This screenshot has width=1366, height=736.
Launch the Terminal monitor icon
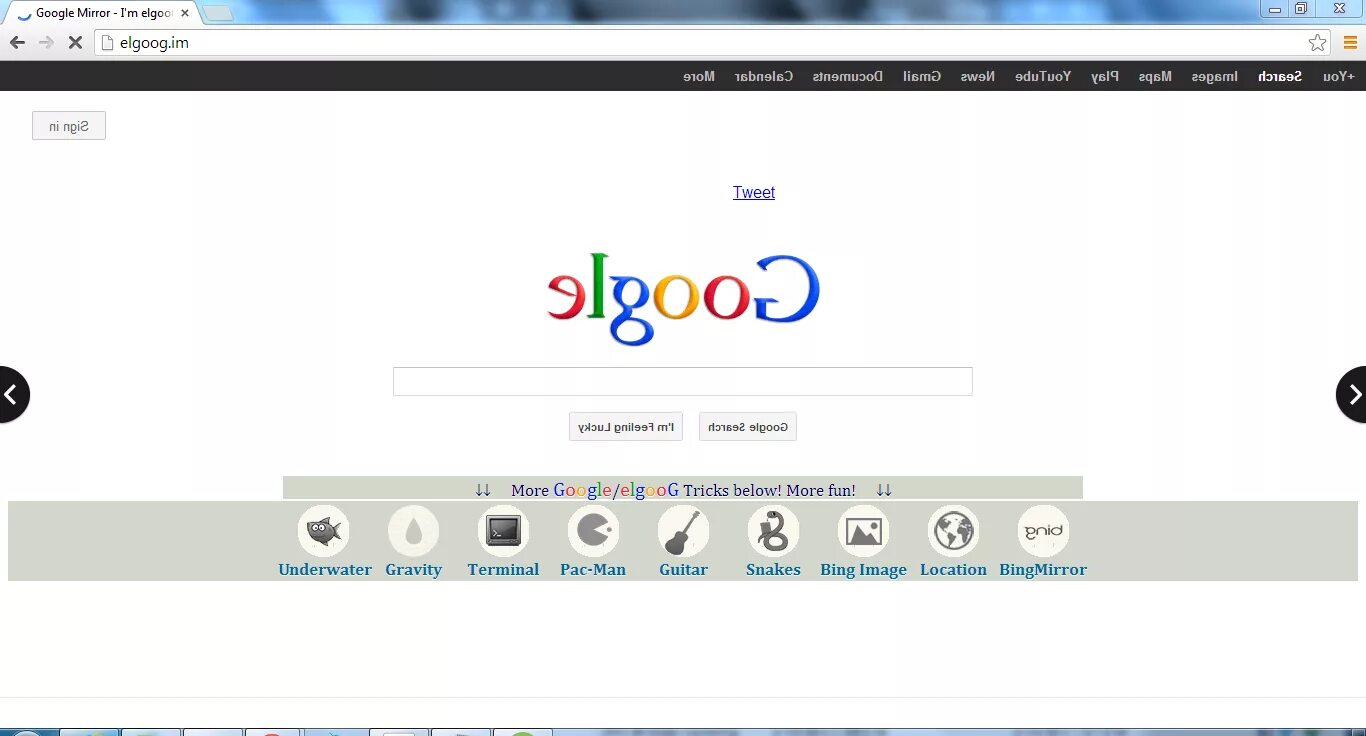(503, 531)
